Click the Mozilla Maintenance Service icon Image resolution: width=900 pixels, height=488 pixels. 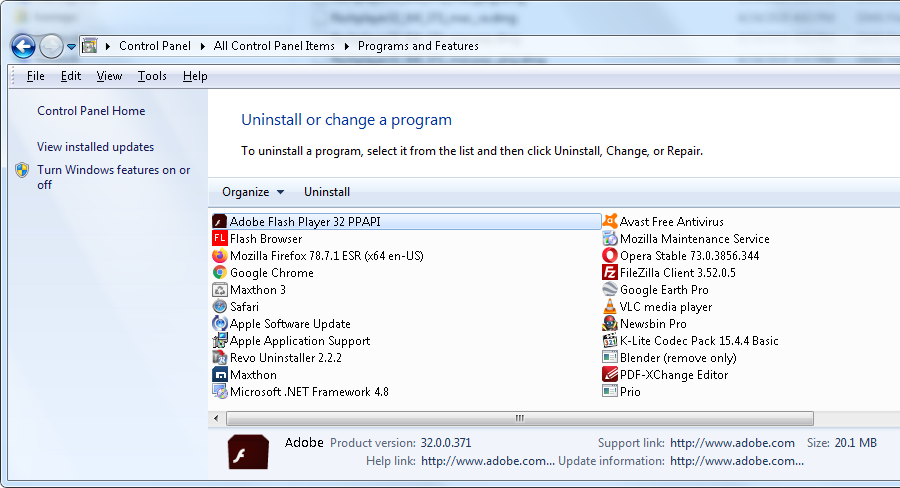click(x=610, y=238)
